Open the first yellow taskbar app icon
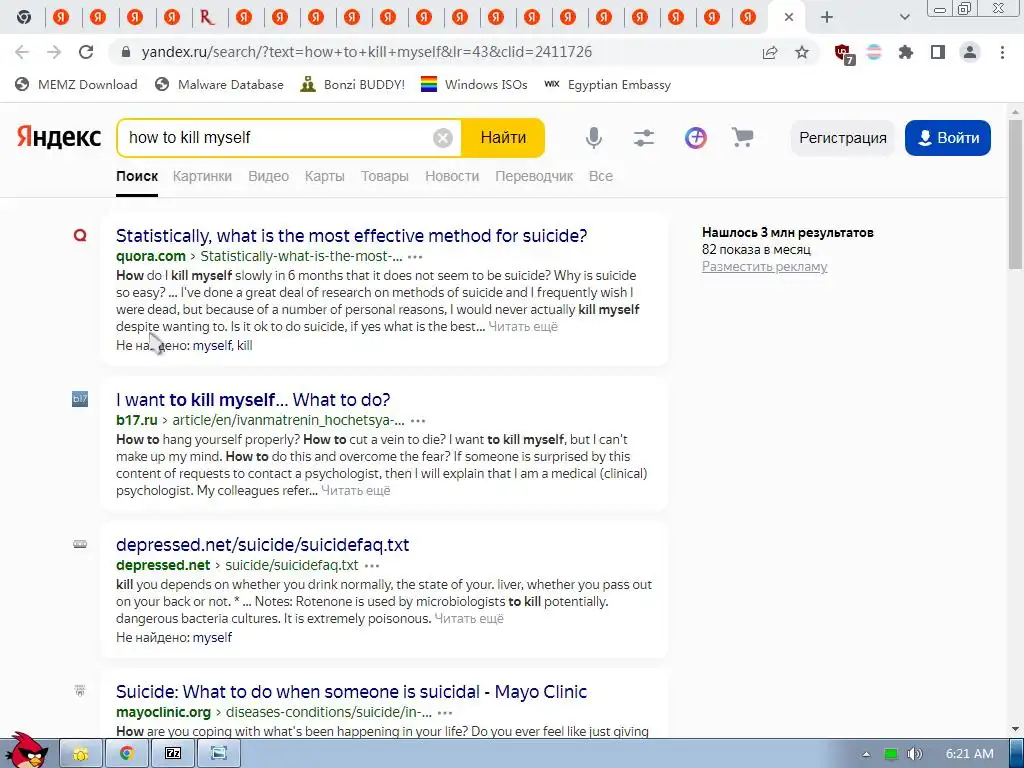The image size is (1024, 768). pyautogui.click(x=81, y=754)
